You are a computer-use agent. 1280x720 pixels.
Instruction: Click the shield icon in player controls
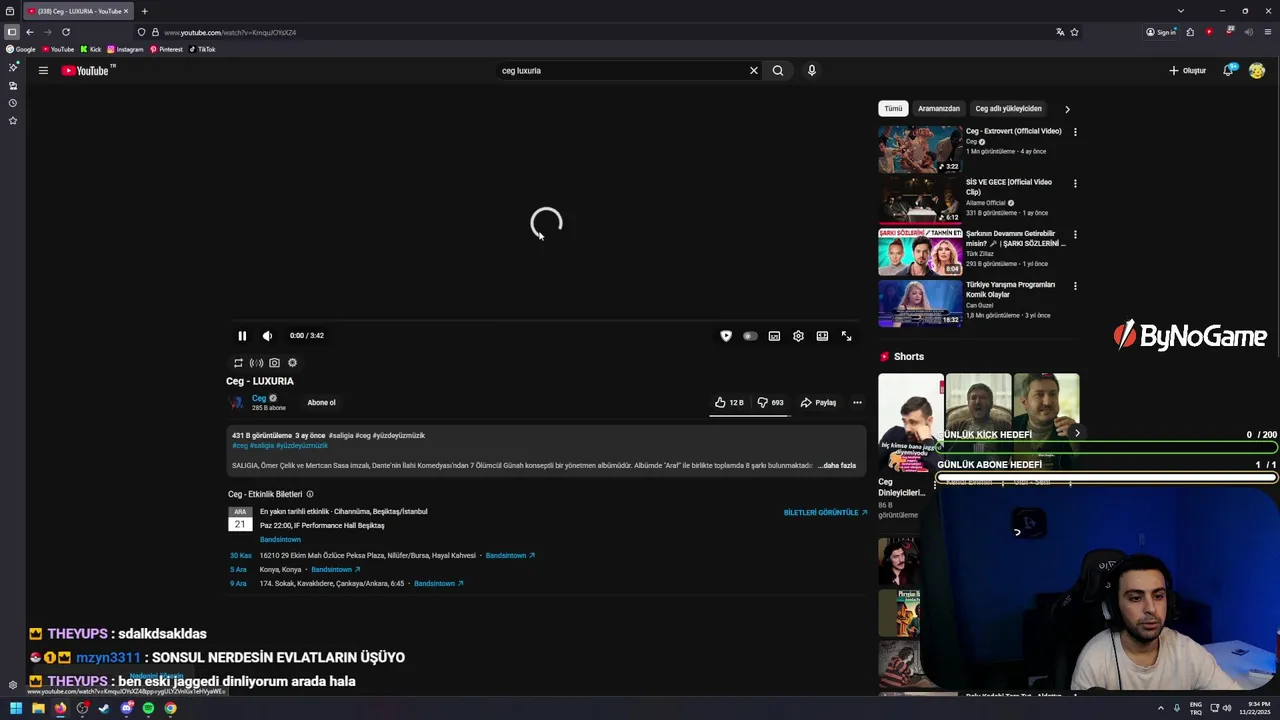point(726,336)
